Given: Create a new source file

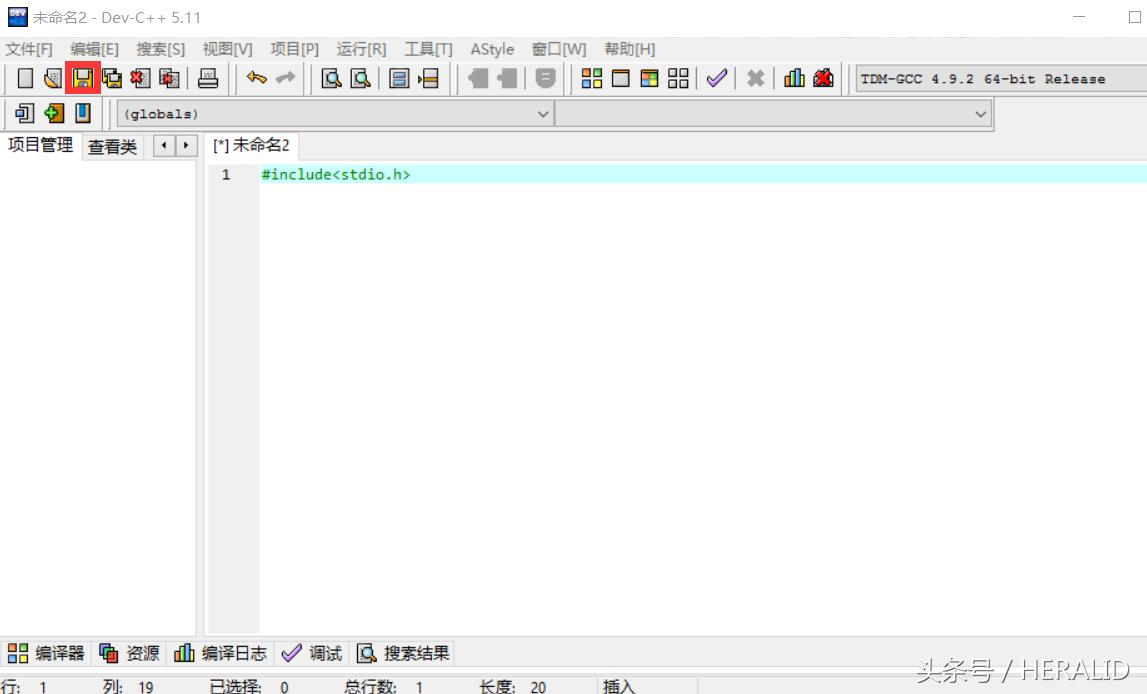Looking at the screenshot, I should click(x=25, y=78).
